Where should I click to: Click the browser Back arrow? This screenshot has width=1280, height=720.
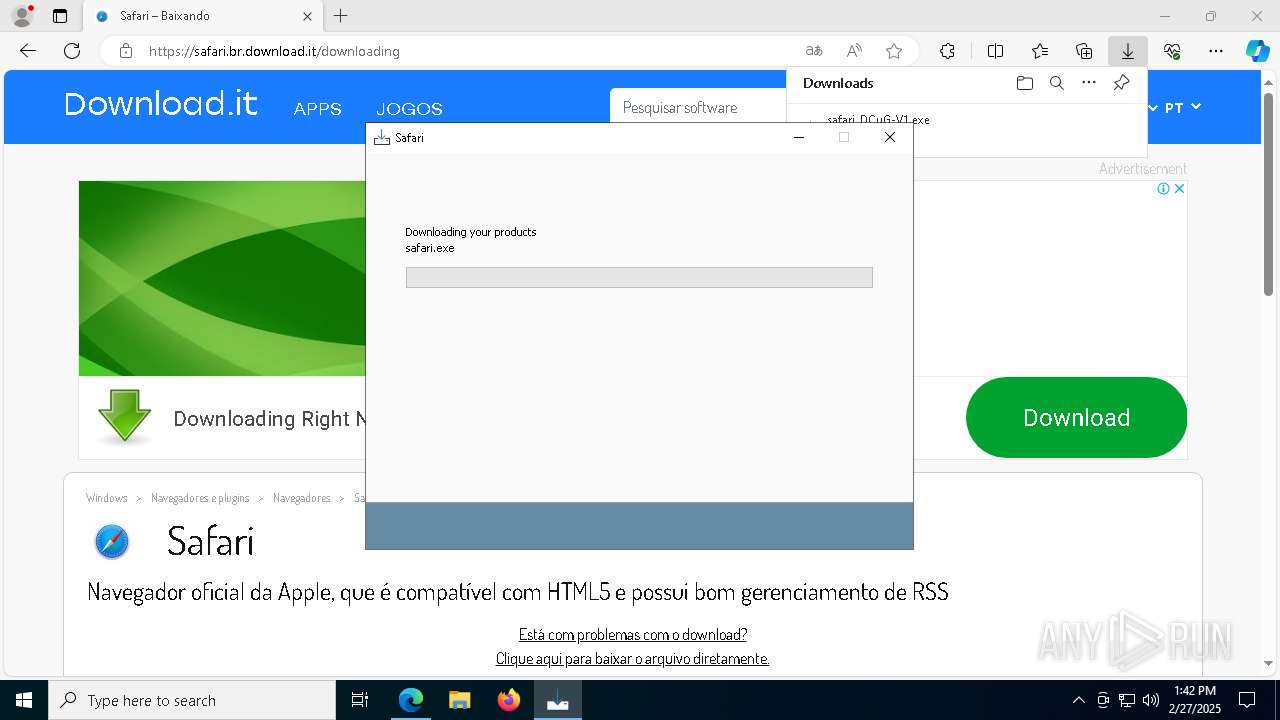click(x=28, y=51)
